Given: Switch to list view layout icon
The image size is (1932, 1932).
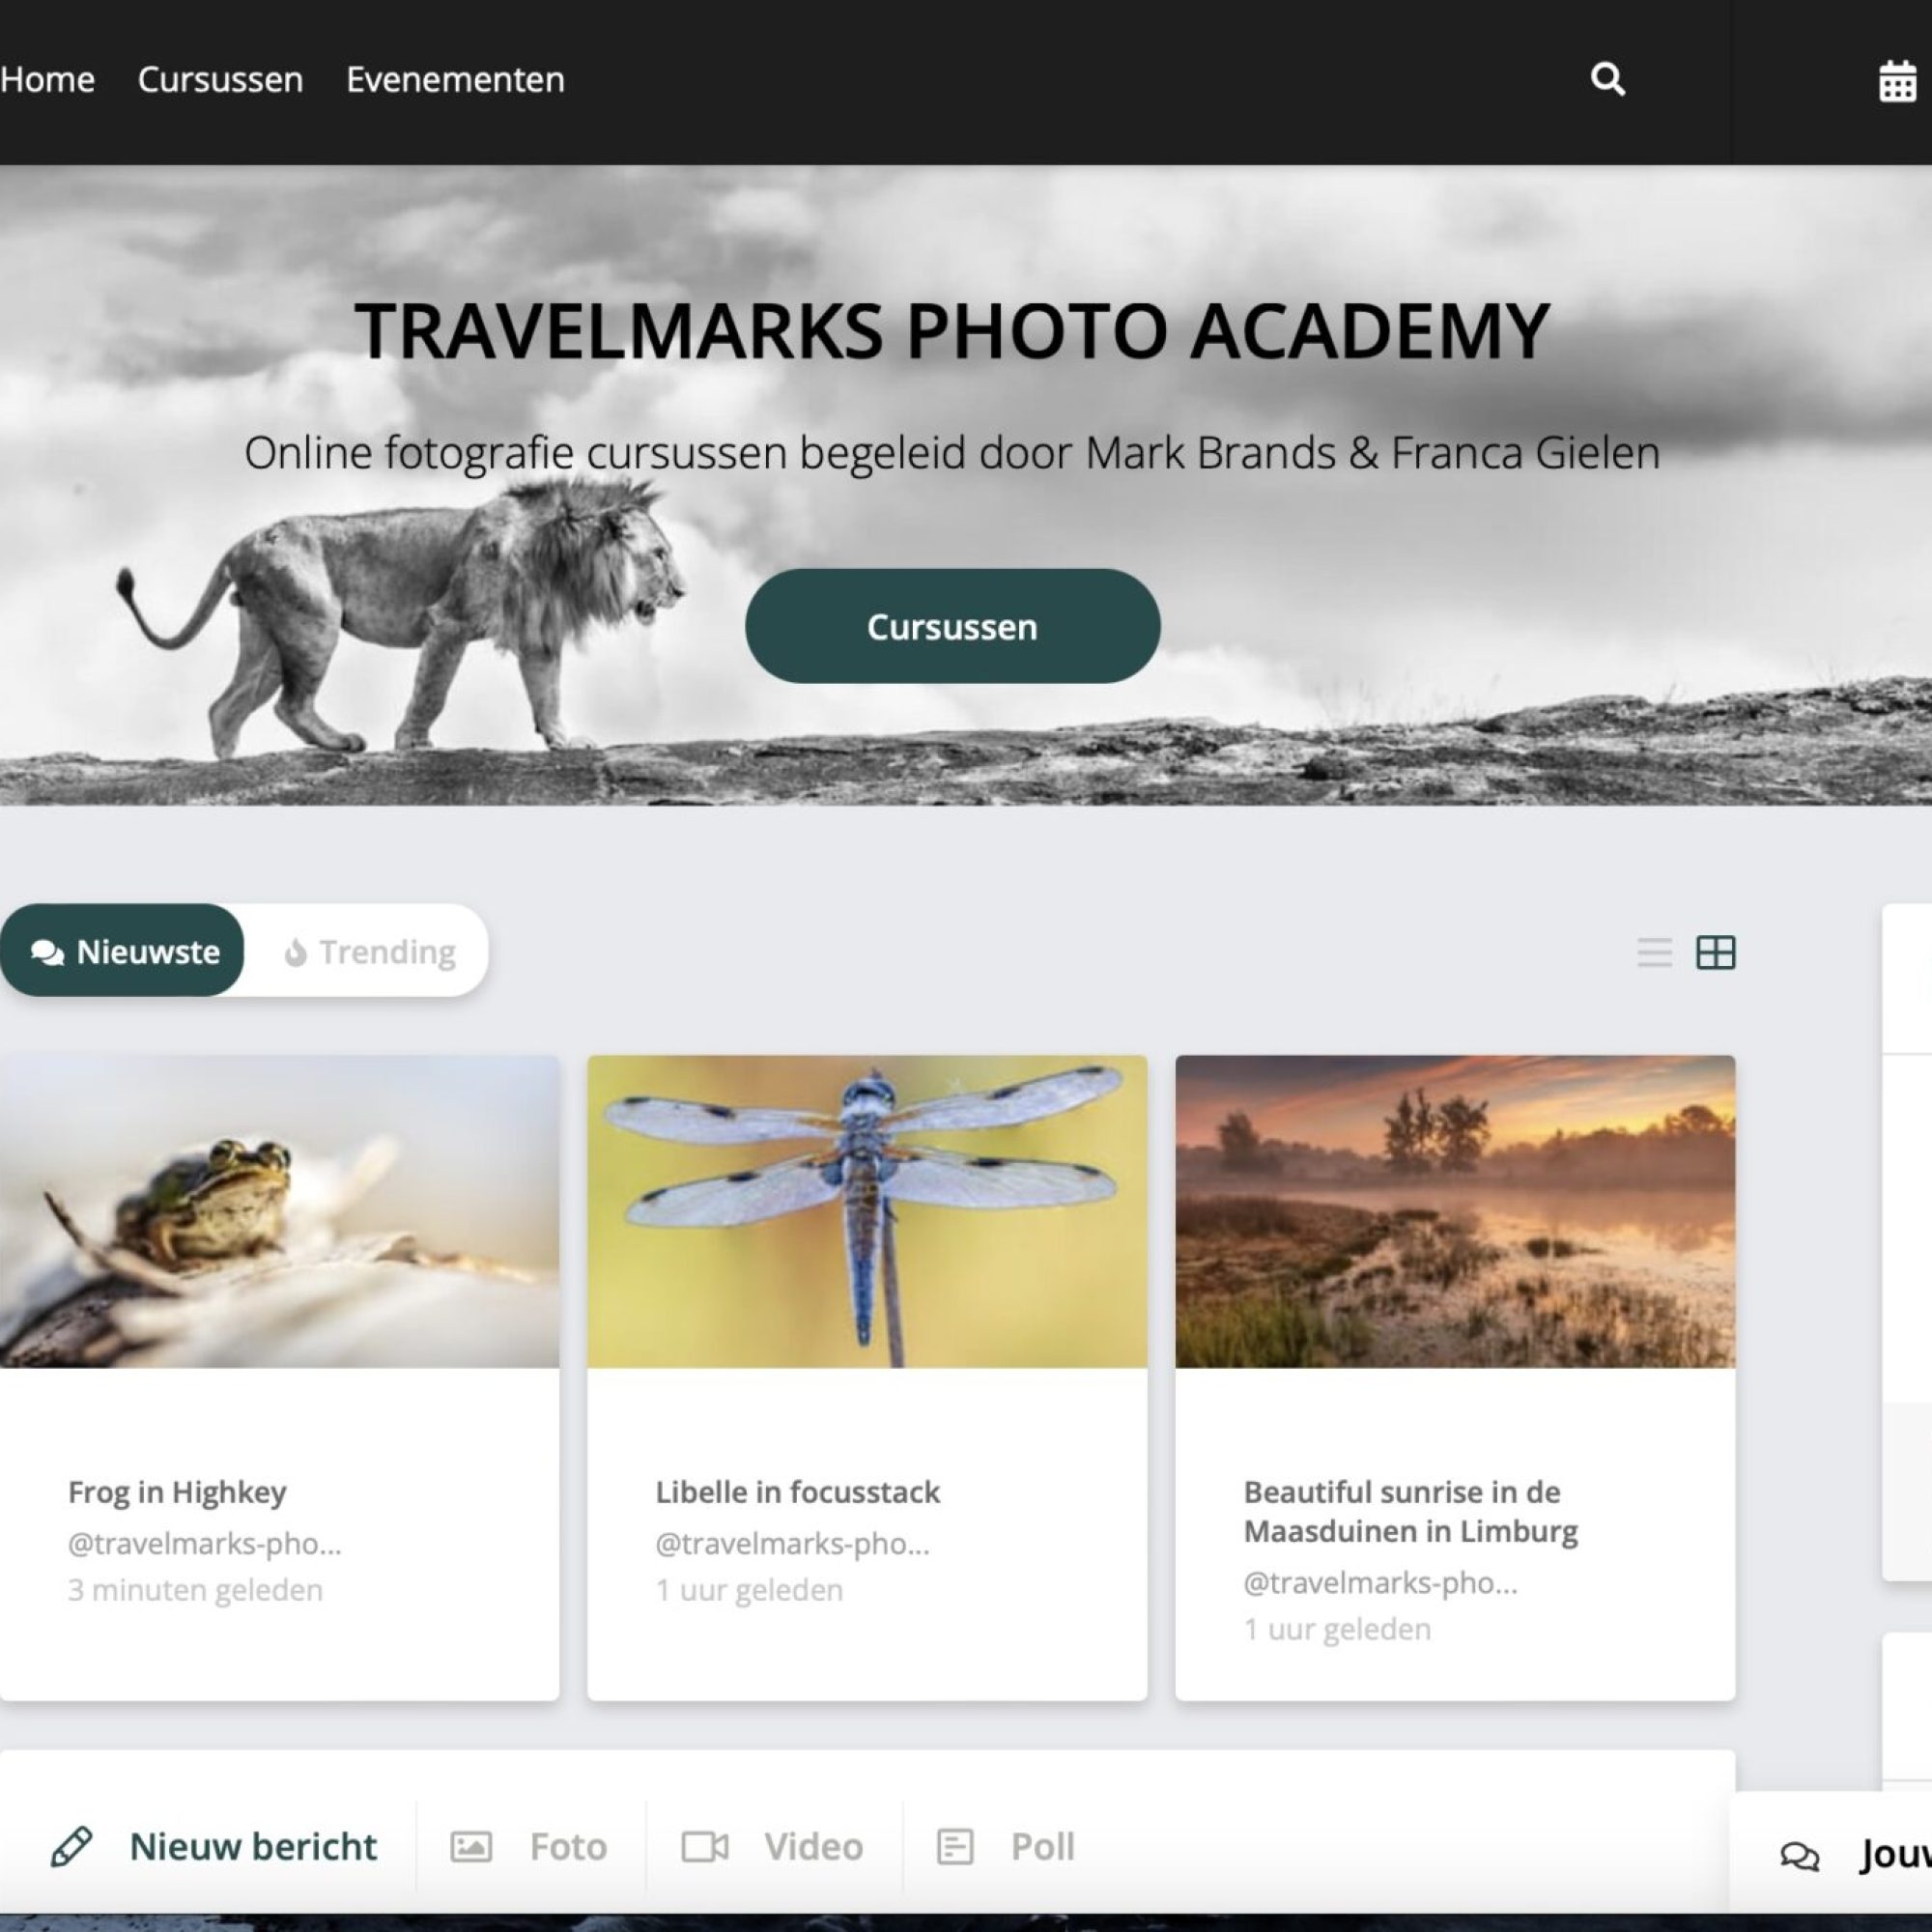Looking at the screenshot, I should click(1654, 952).
